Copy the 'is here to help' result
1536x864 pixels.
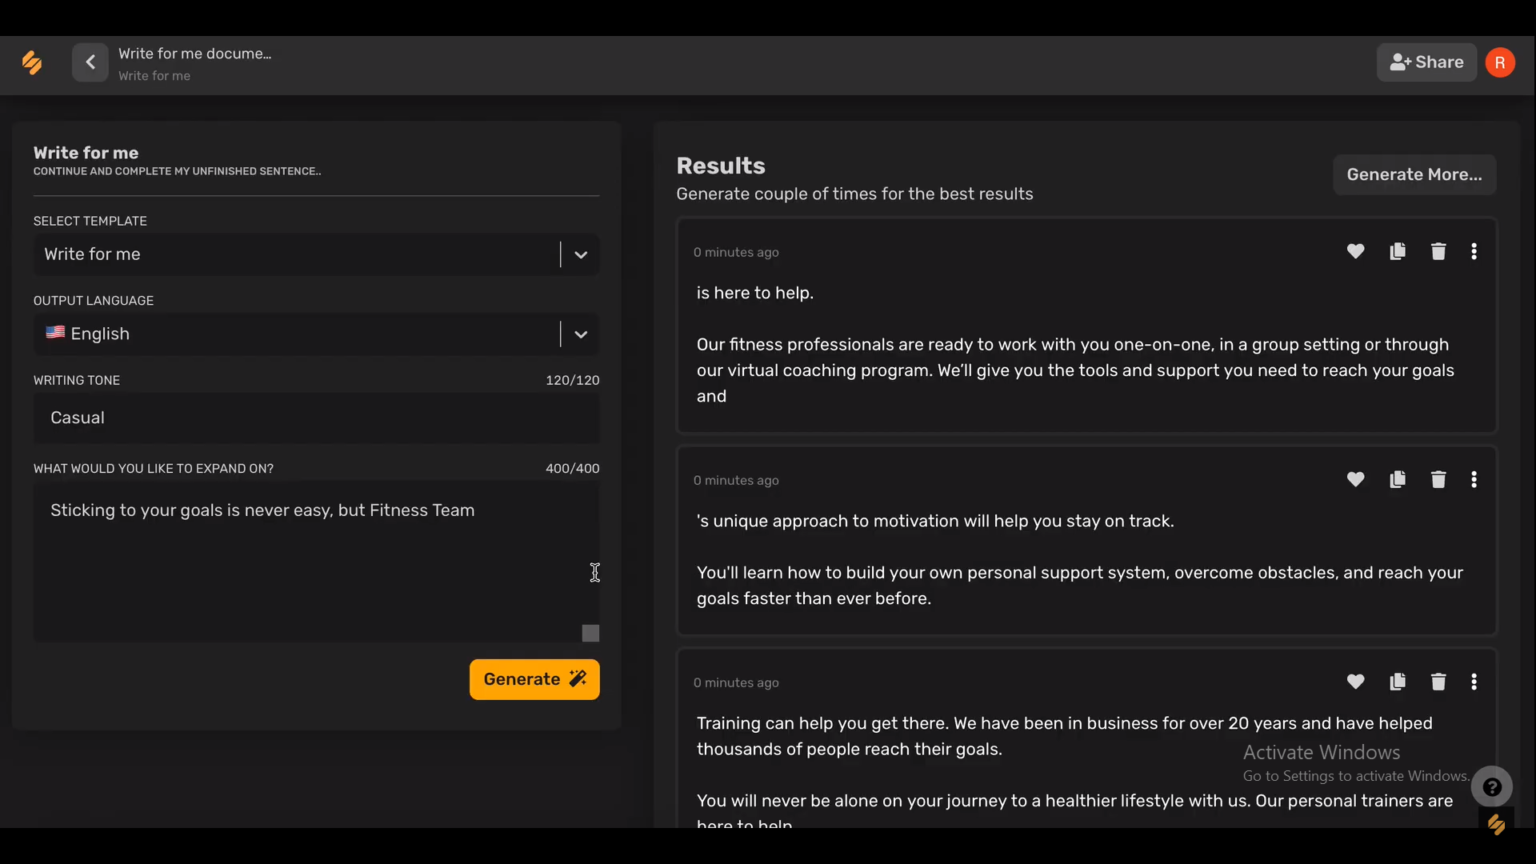pyautogui.click(x=1397, y=252)
